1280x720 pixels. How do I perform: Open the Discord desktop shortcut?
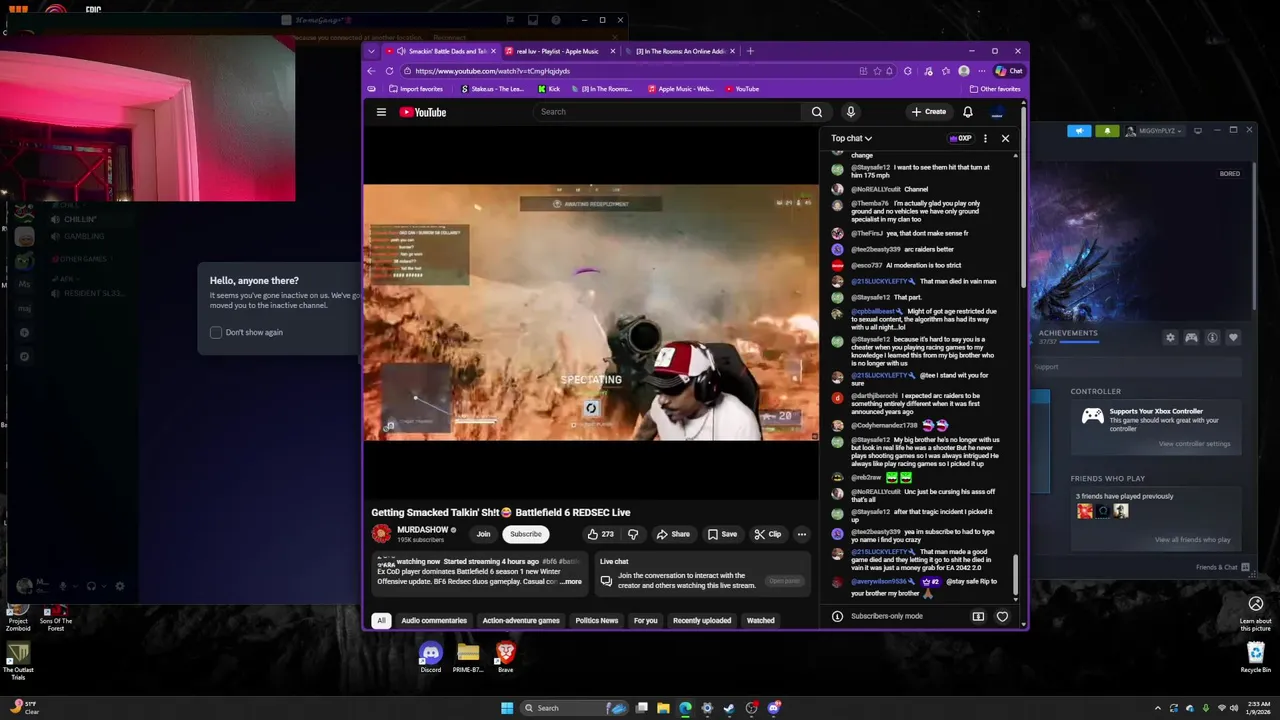coord(431,657)
